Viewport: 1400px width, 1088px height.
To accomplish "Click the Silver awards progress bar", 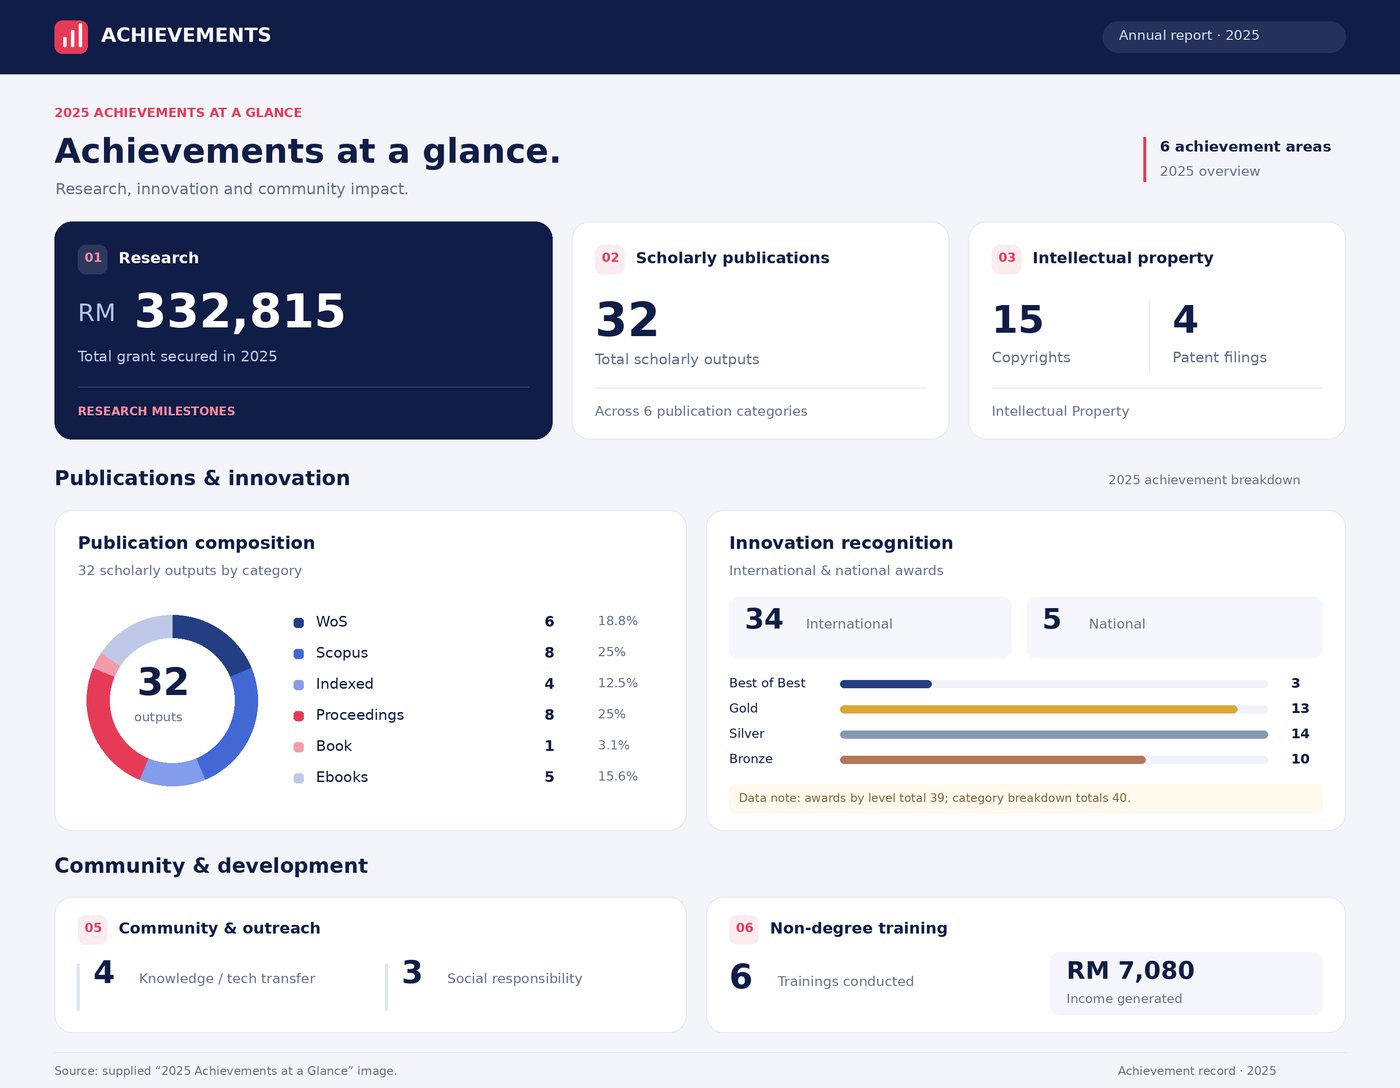I will (1054, 734).
